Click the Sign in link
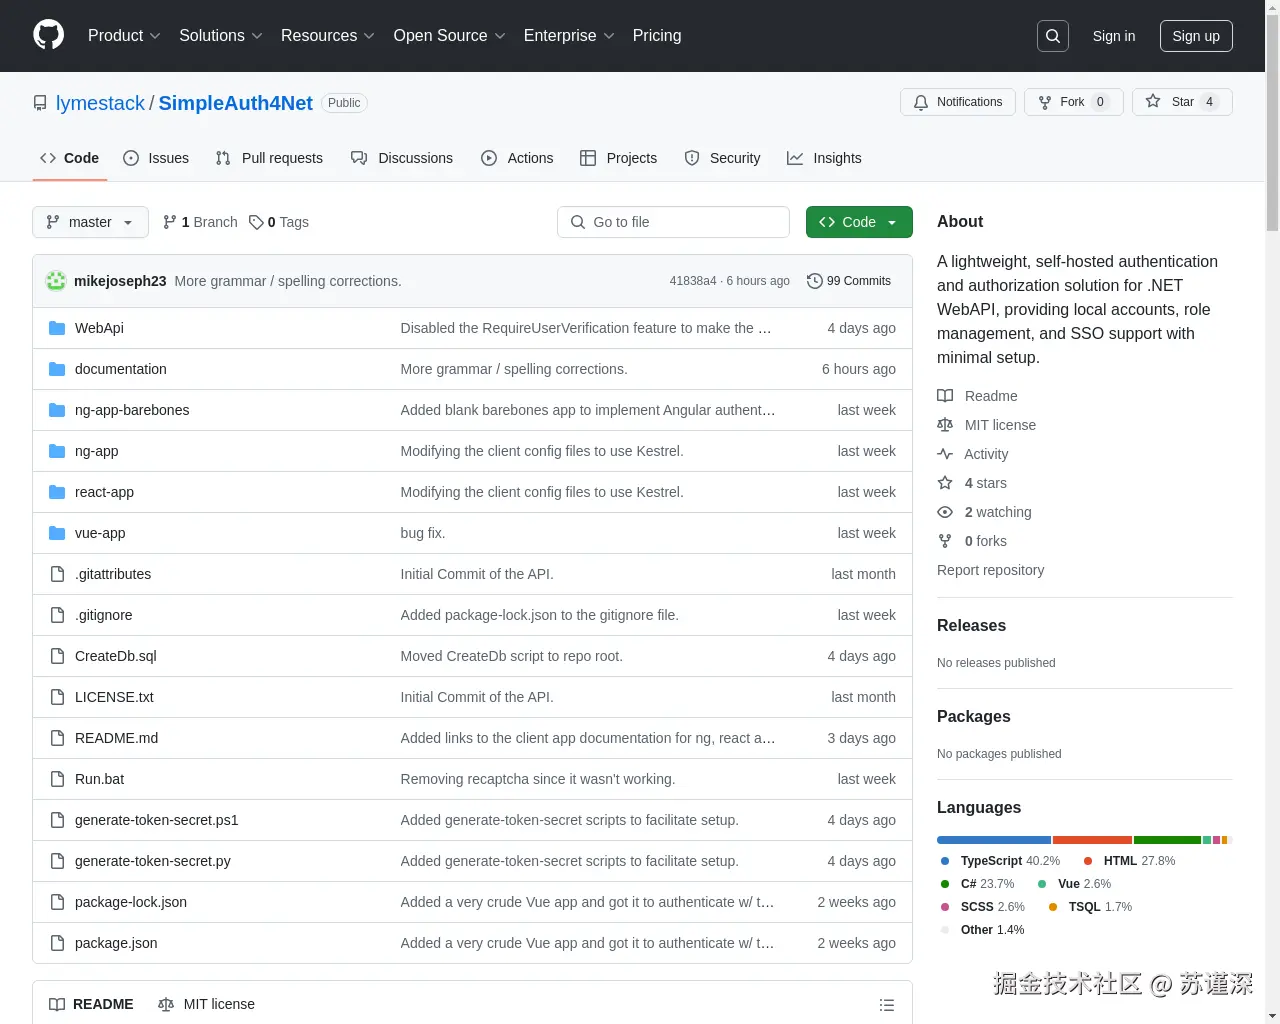This screenshot has height=1024, width=1280. pyautogui.click(x=1114, y=36)
